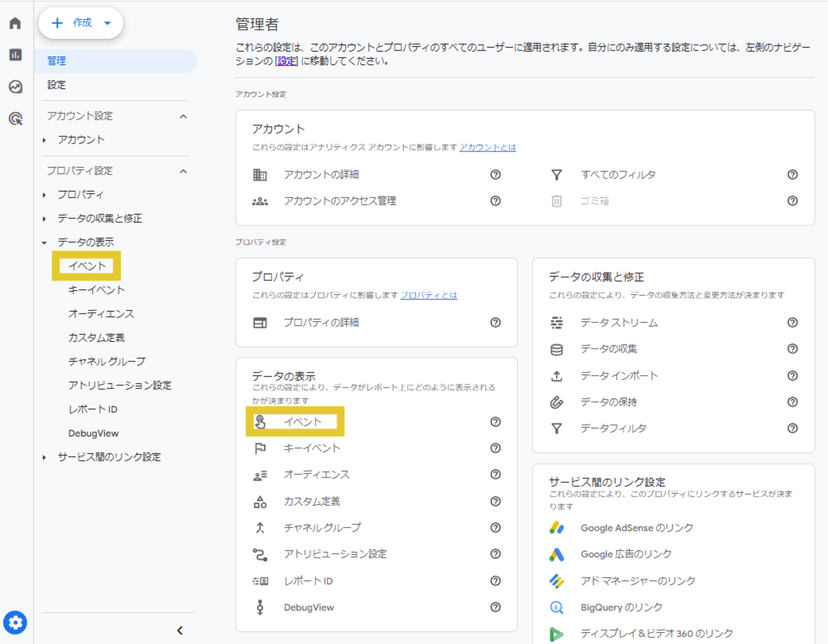
Task: Open the Advertising target icon
Action: point(16,118)
